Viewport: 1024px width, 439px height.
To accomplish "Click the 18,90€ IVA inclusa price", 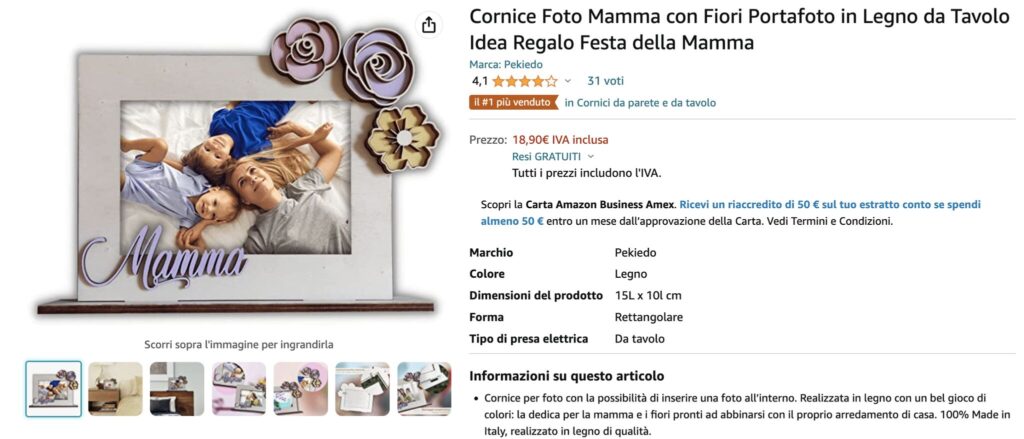I will click(x=560, y=139).
